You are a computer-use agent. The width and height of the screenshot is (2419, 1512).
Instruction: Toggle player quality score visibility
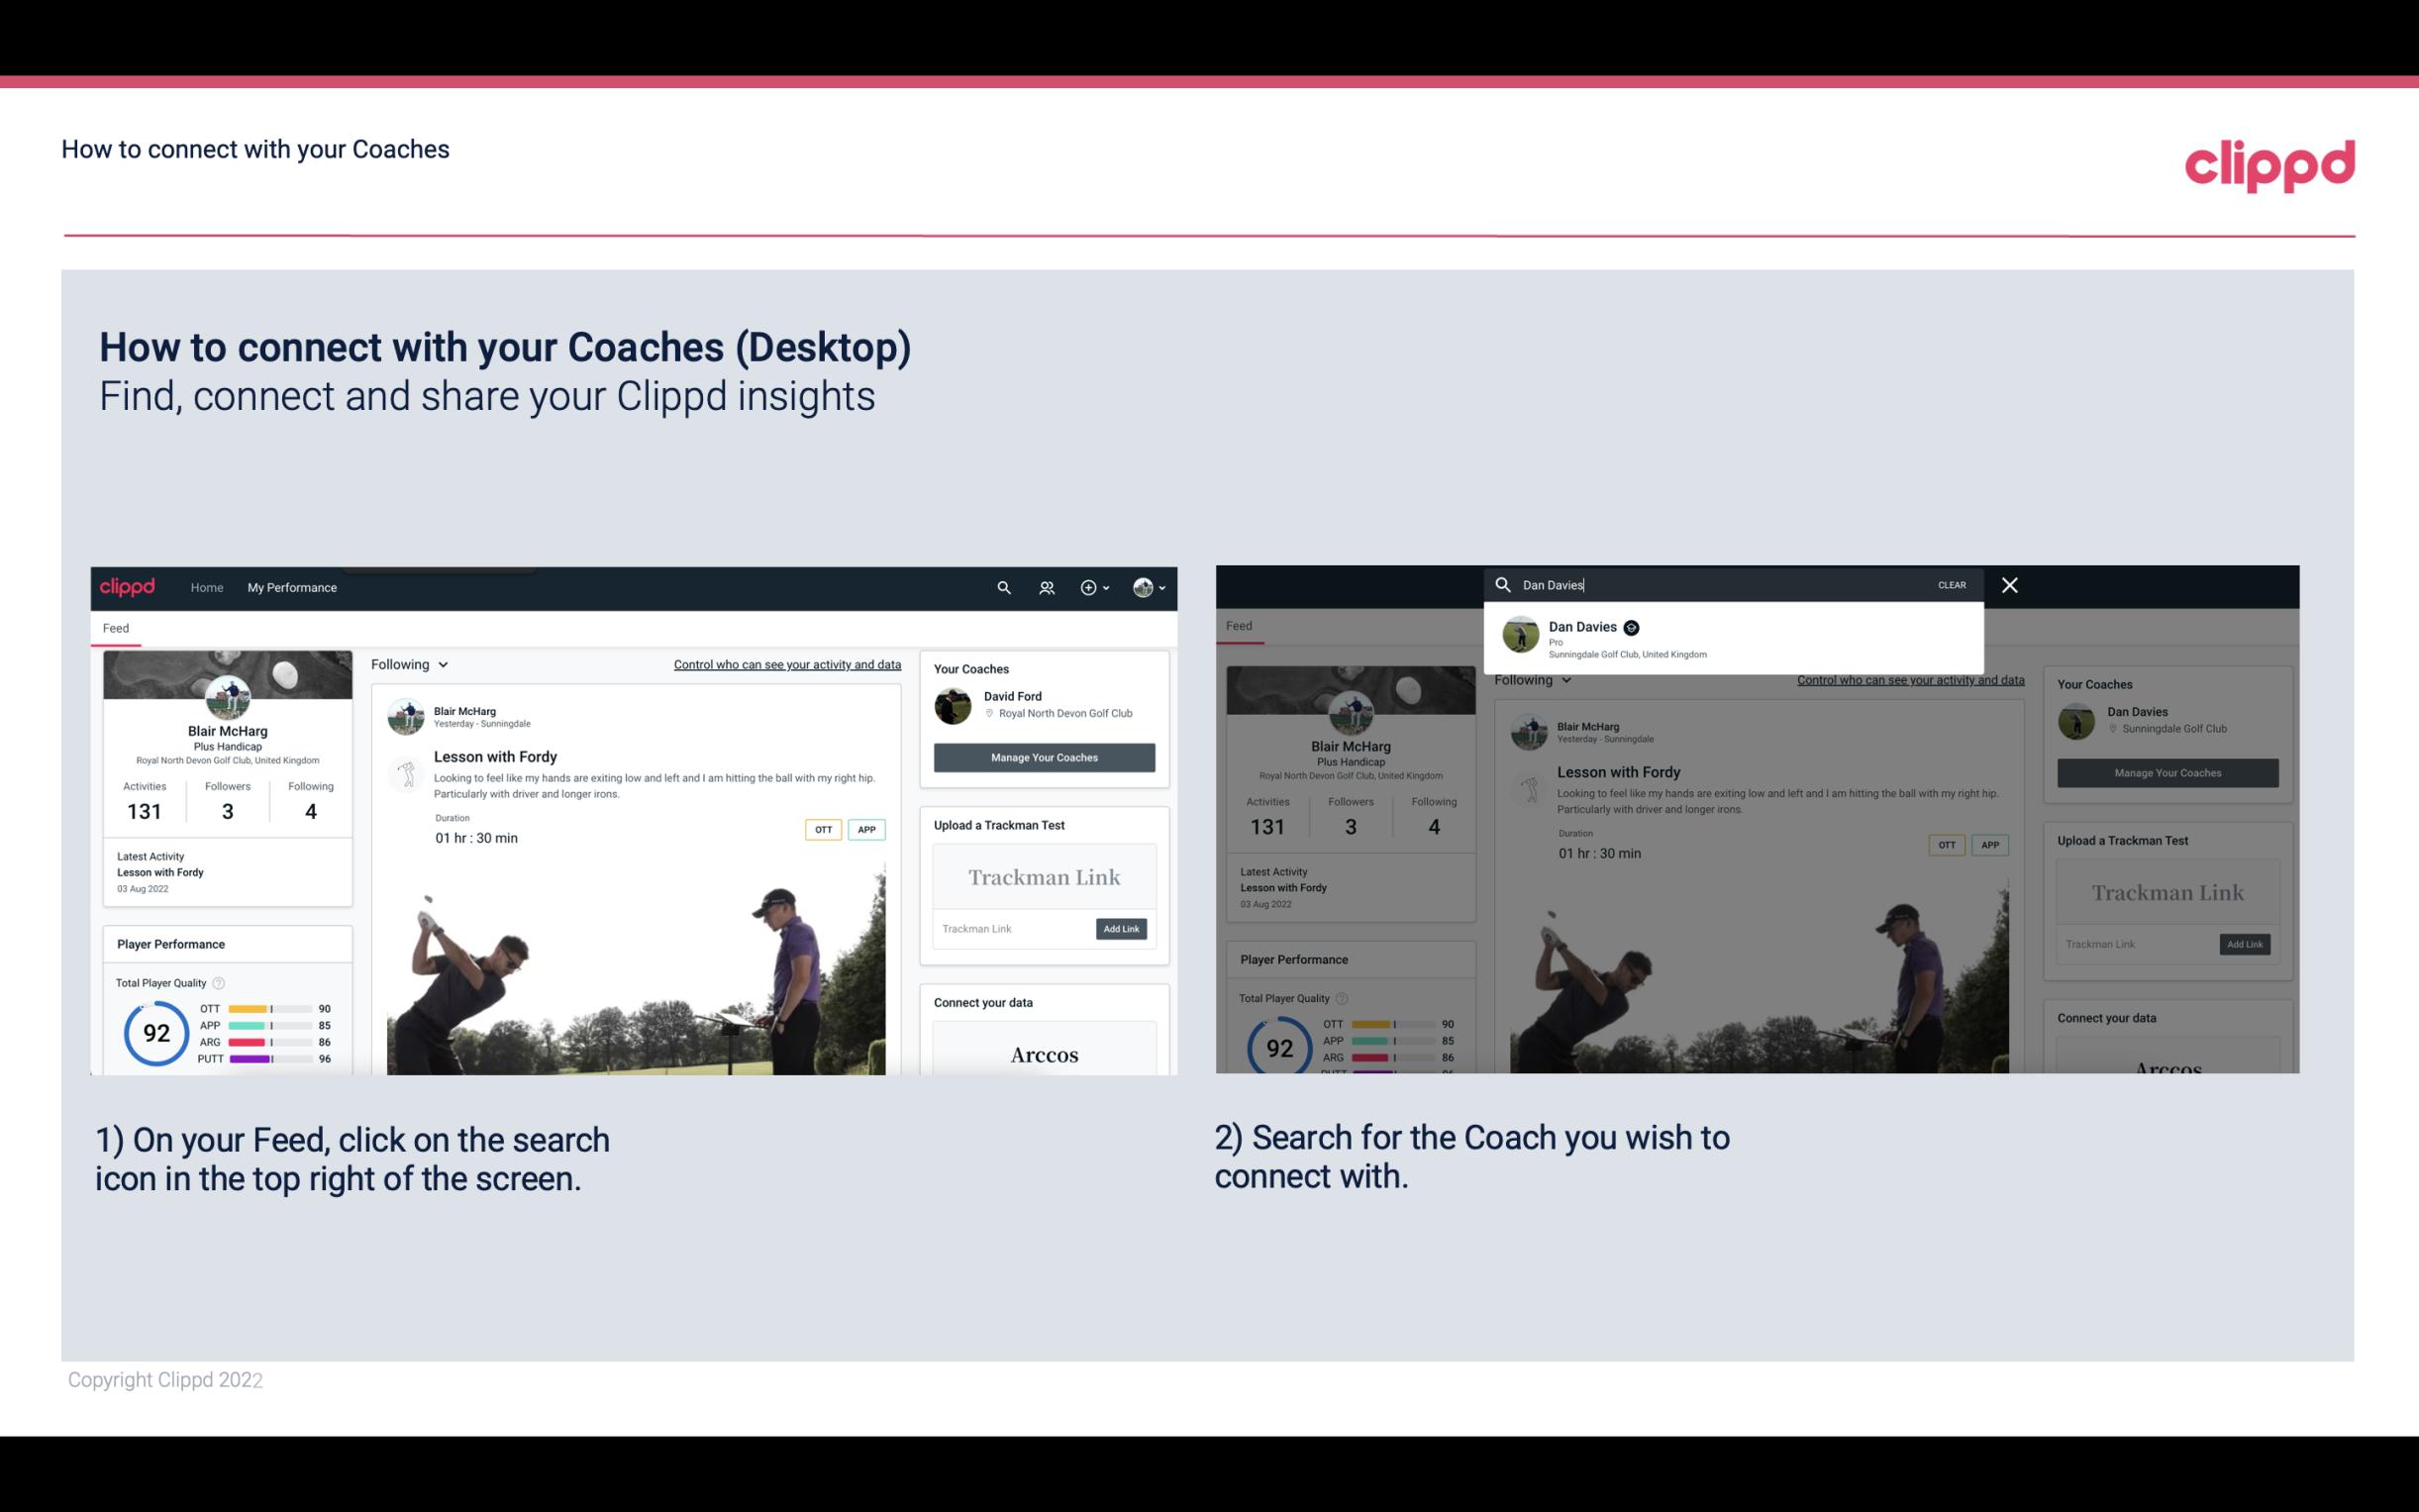click(216, 980)
